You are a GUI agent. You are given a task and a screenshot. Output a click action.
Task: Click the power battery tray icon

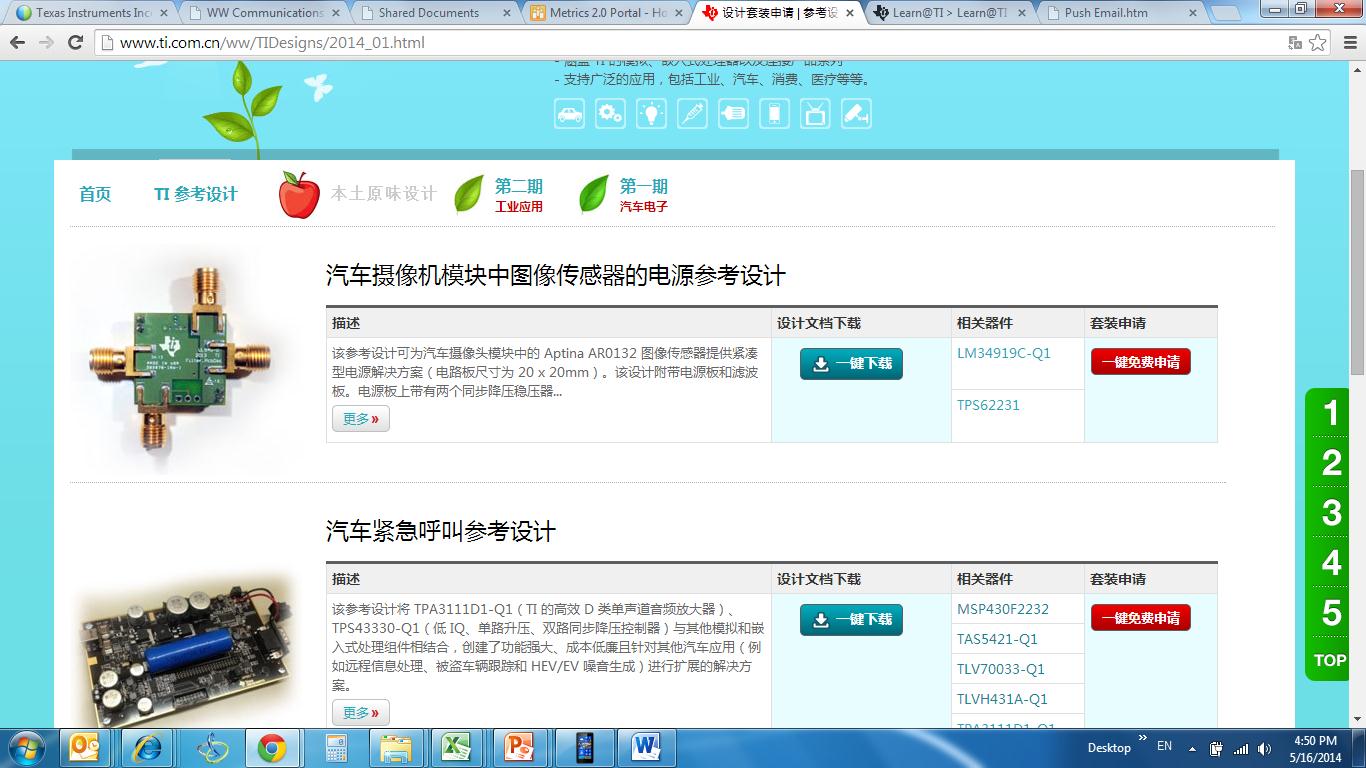(x=1217, y=748)
